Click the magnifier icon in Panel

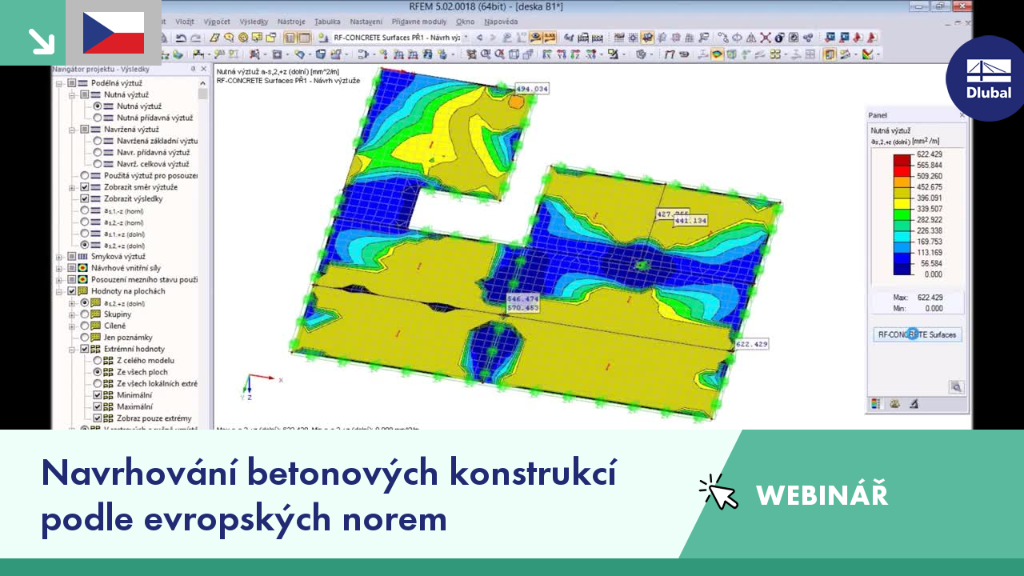[956, 387]
